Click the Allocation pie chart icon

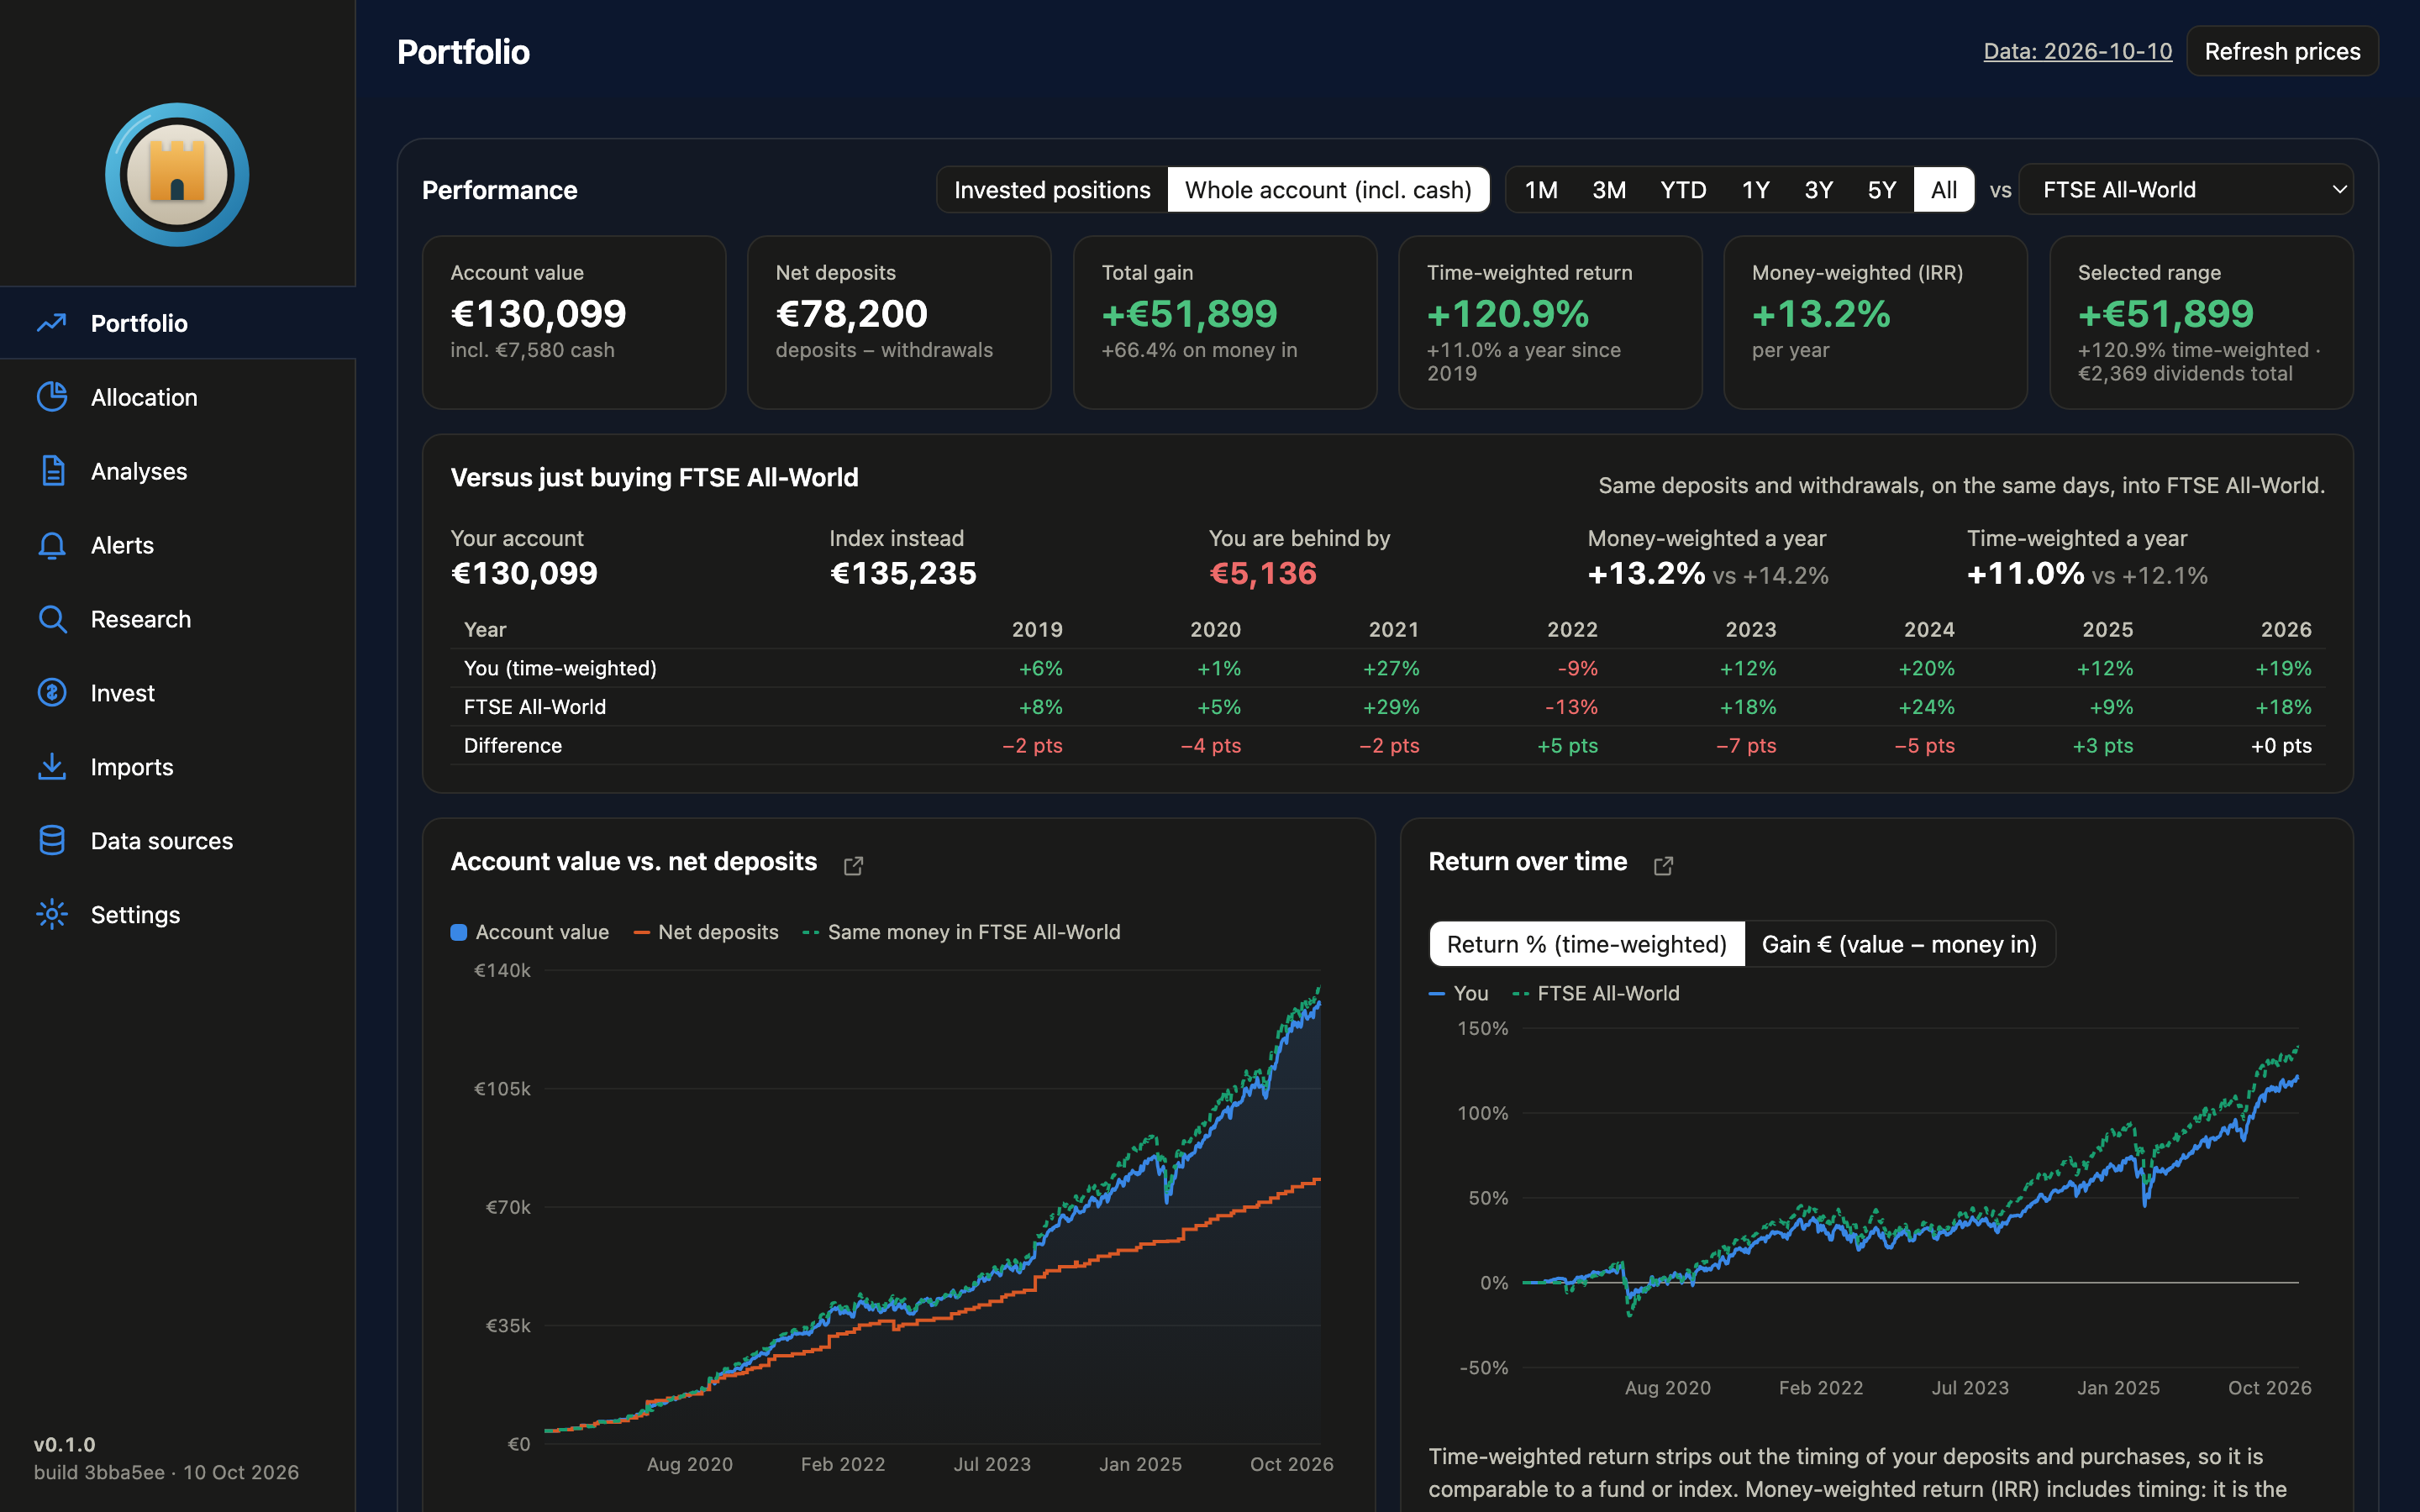click(52, 397)
